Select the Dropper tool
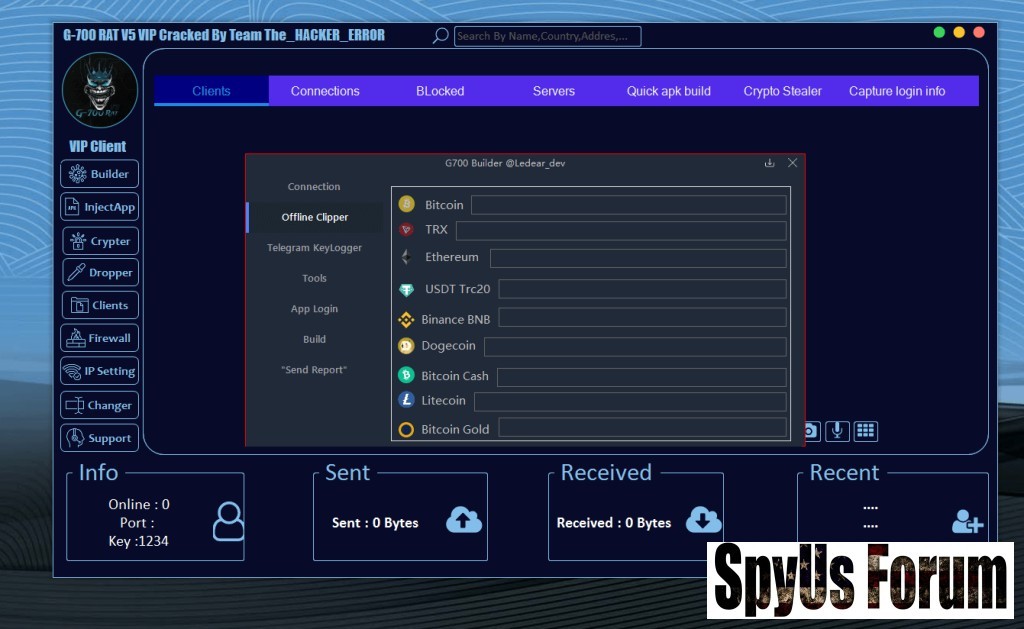 pyautogui.click(x=100, y=272)
